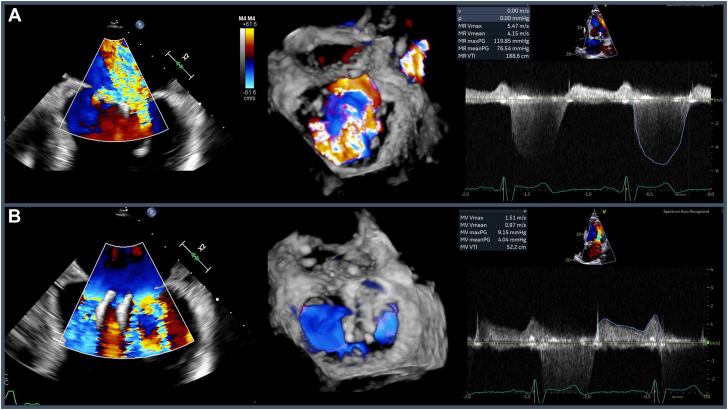Select the MV Vmax measurement row
Screen dimensions: 728x410
(493, 217)
